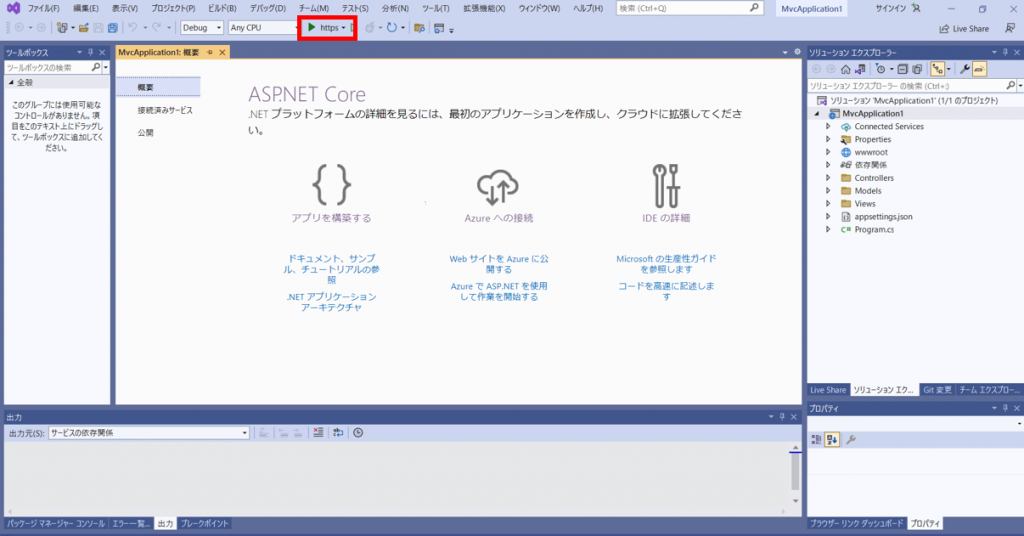
Task: Click the Find in Files folder icon
Action: pos(419,28)
